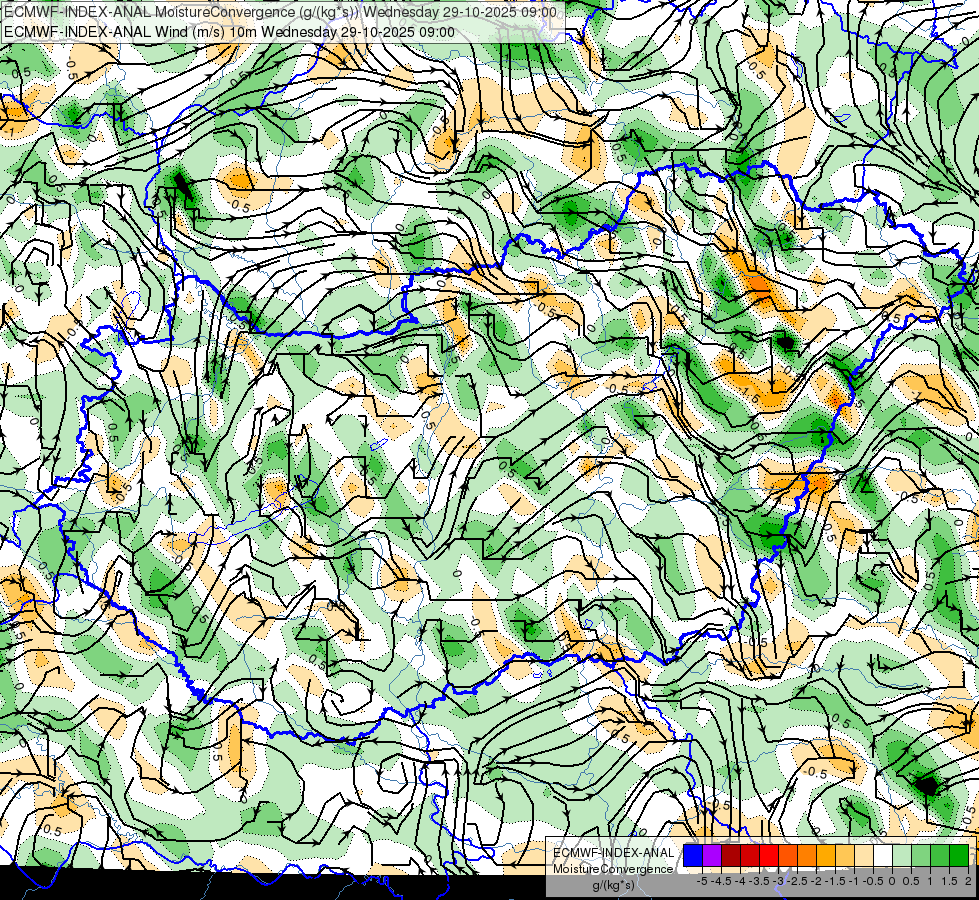Click the g/(kg*s) unit label

coord(614,885)
